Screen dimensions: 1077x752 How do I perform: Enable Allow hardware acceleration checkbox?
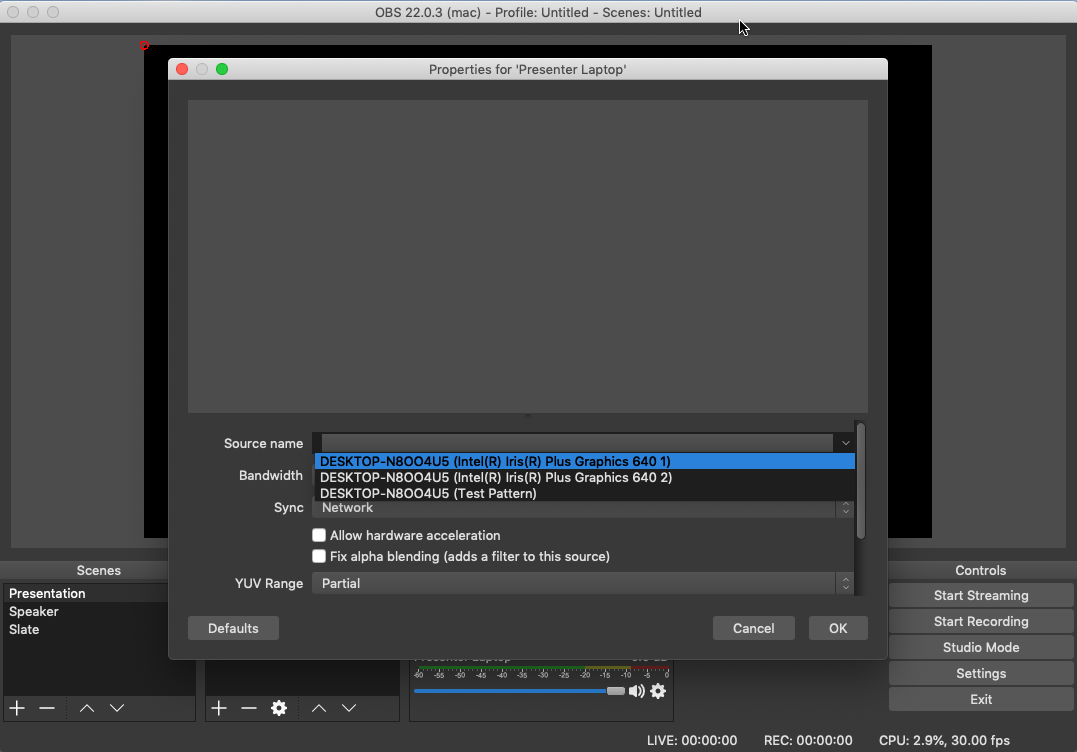coord(319,535)
